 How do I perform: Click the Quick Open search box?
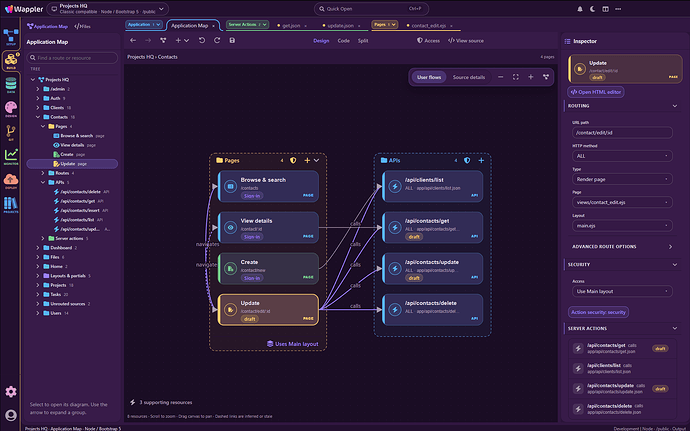click(x=371, y=9)
